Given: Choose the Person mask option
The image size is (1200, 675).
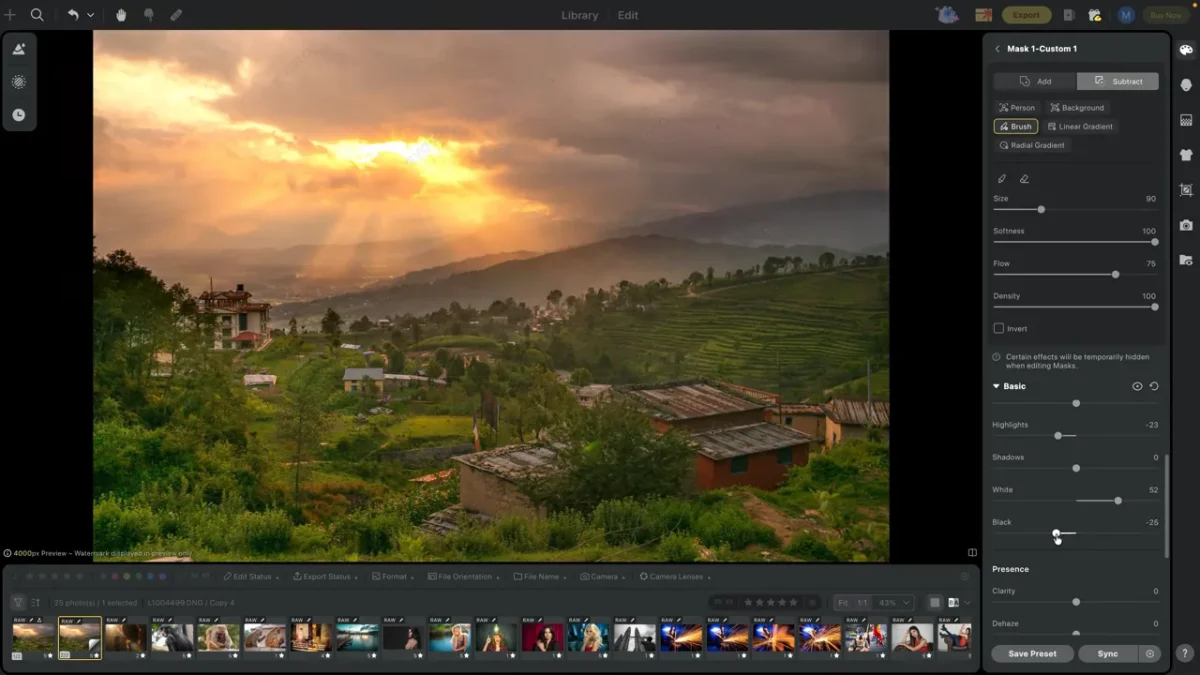Looking at the screenshot, I should 1017,107.
